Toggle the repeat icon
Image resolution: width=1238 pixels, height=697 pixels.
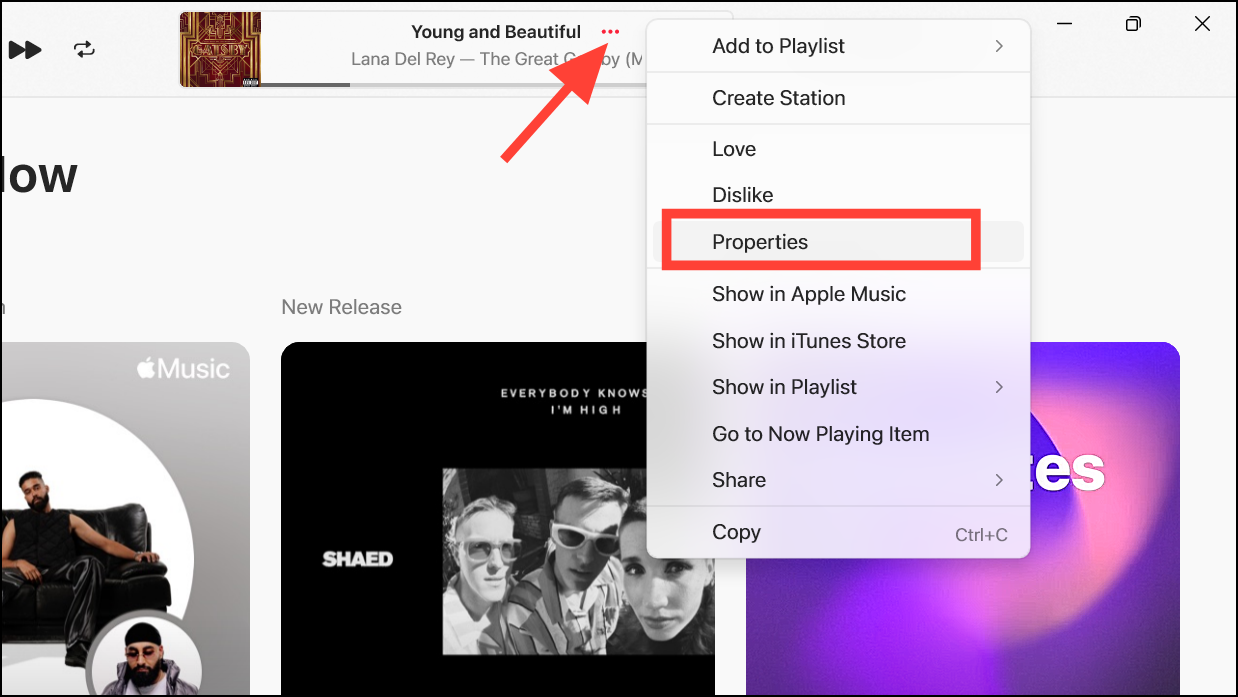click(85, 49)
